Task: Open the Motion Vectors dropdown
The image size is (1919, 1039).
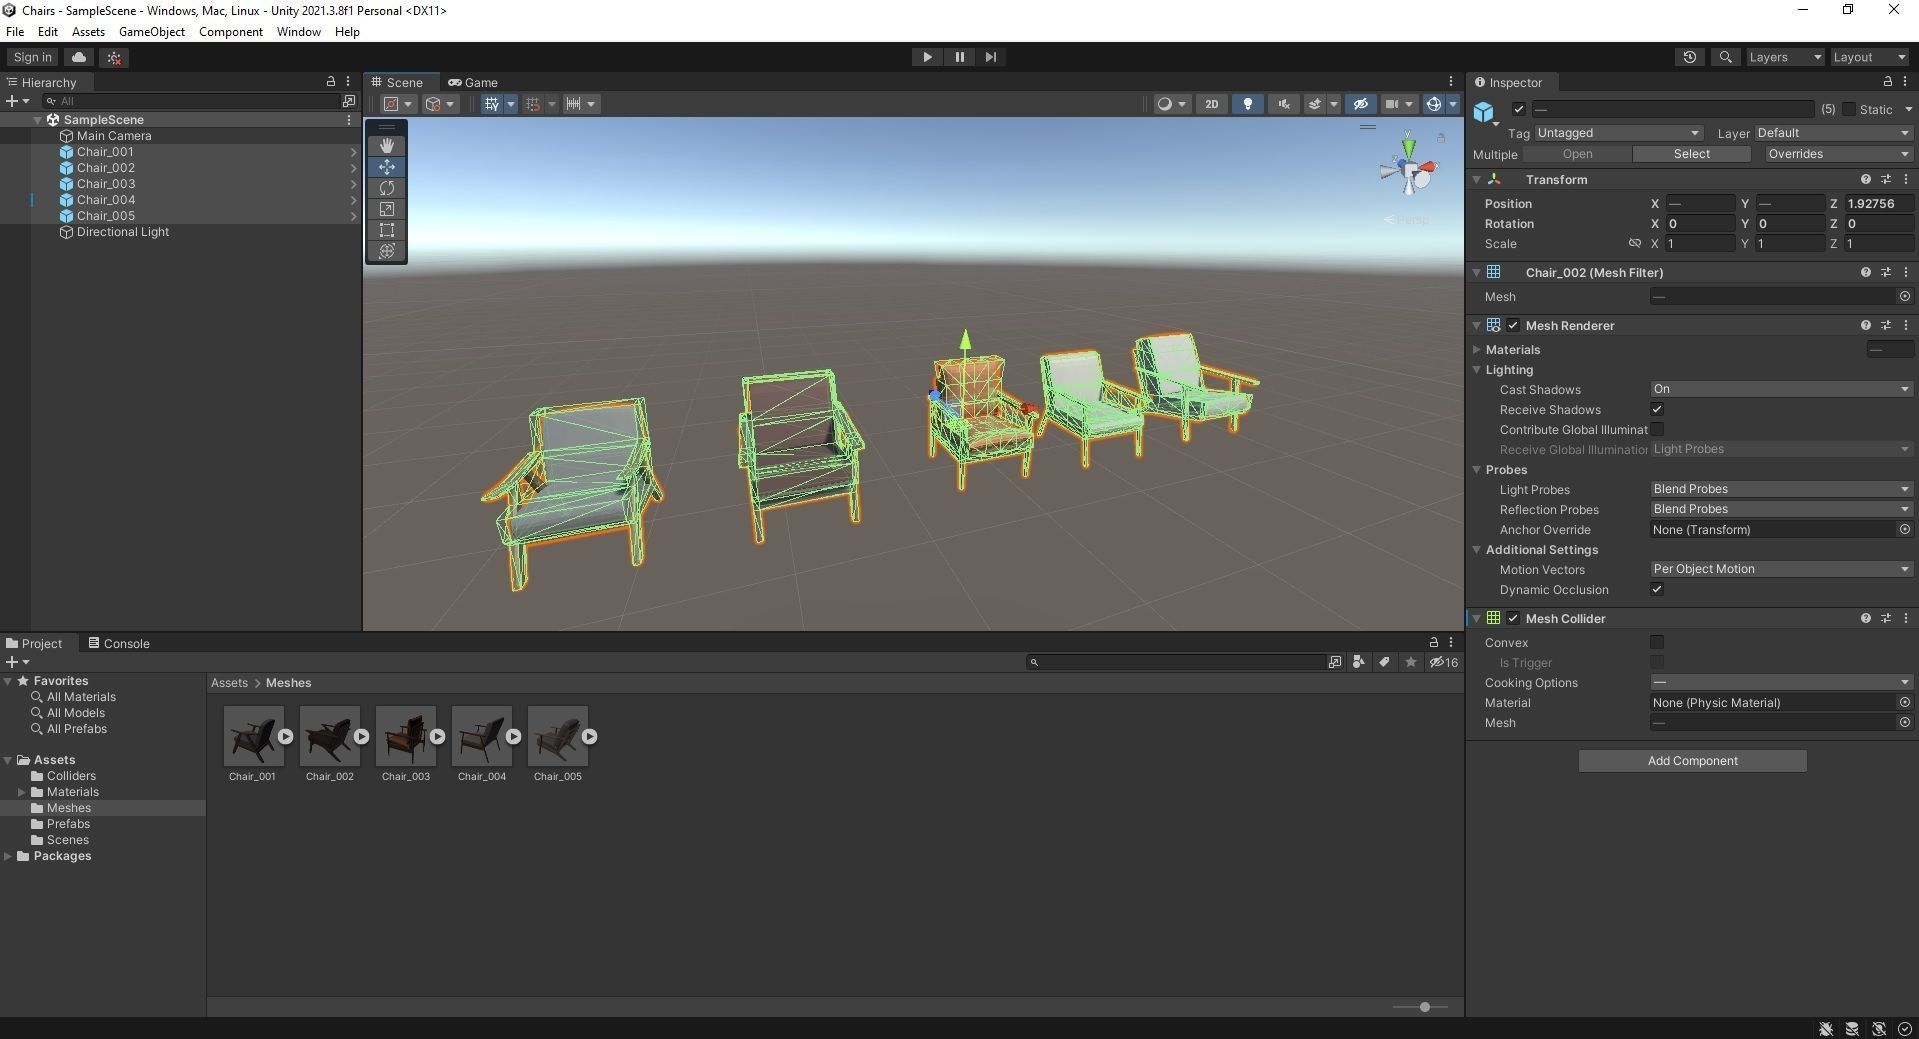Action: point(1781,569)
